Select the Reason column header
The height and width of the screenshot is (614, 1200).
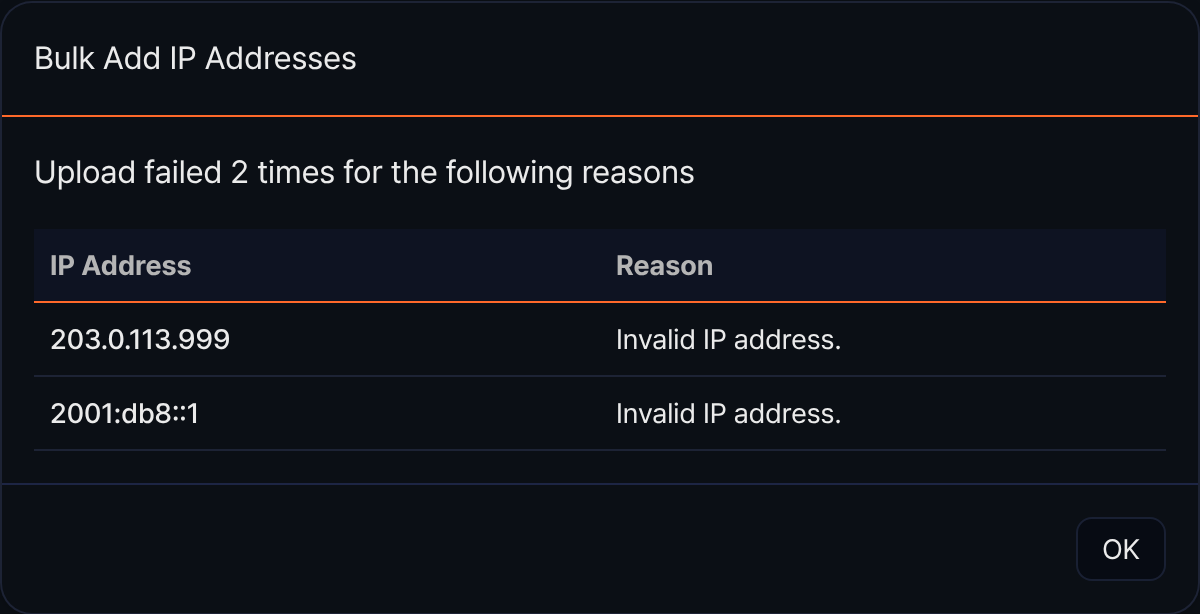pyautogui.click(x=664, y=265)
